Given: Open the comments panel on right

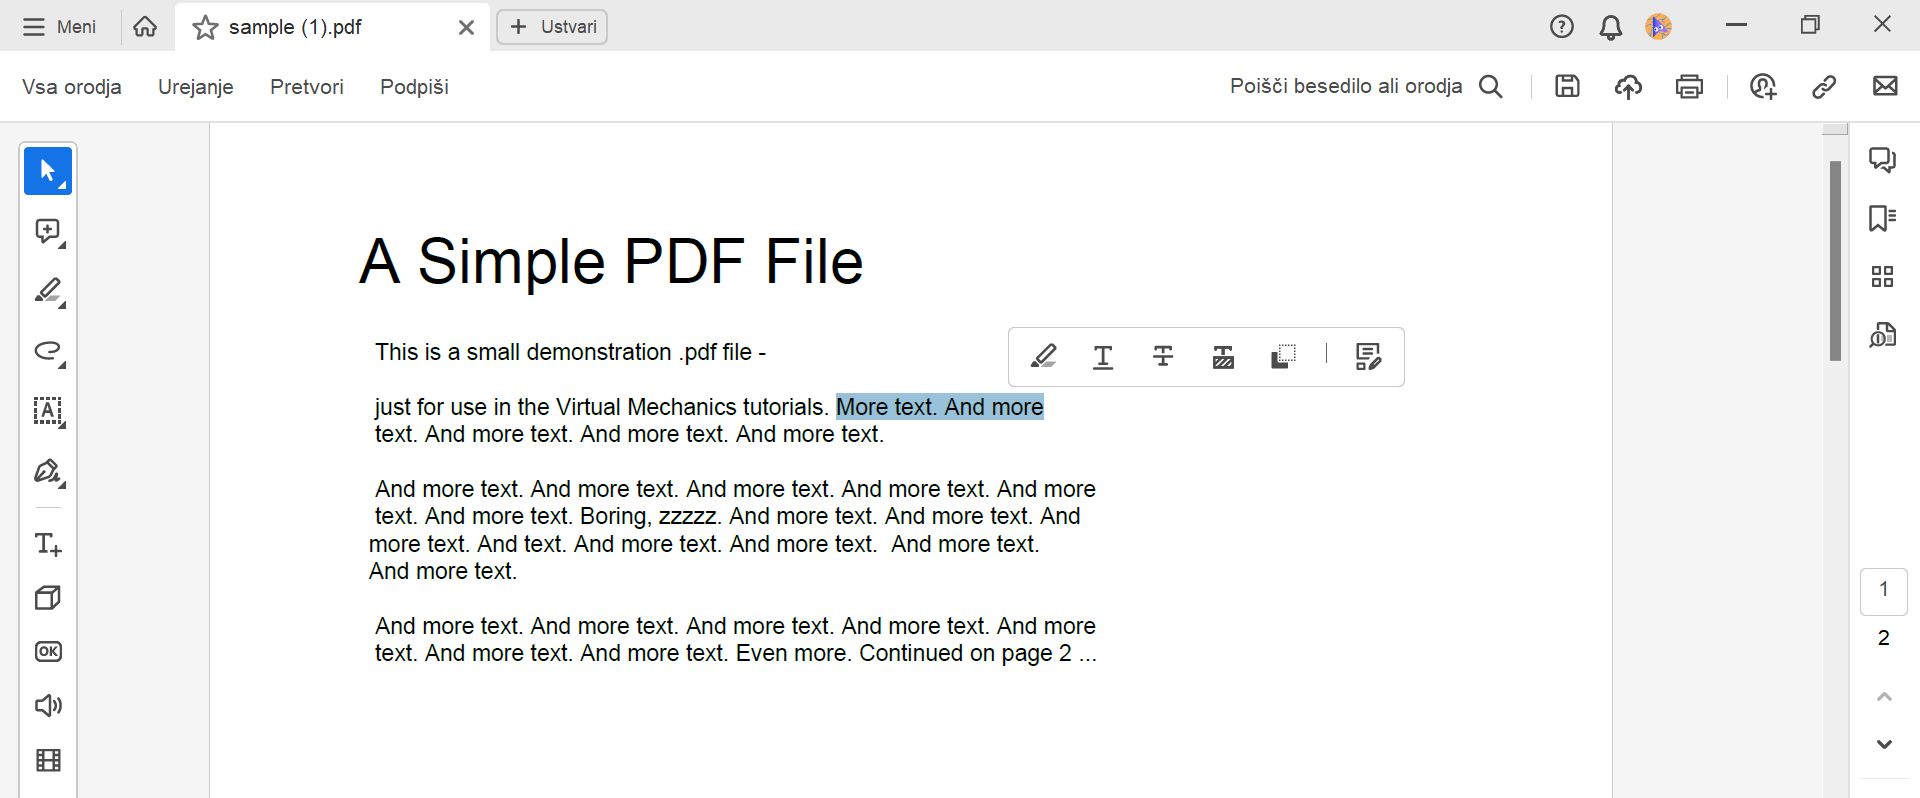Looking at the screenshot, I should pyautogui.click(x=1882, y=160).
